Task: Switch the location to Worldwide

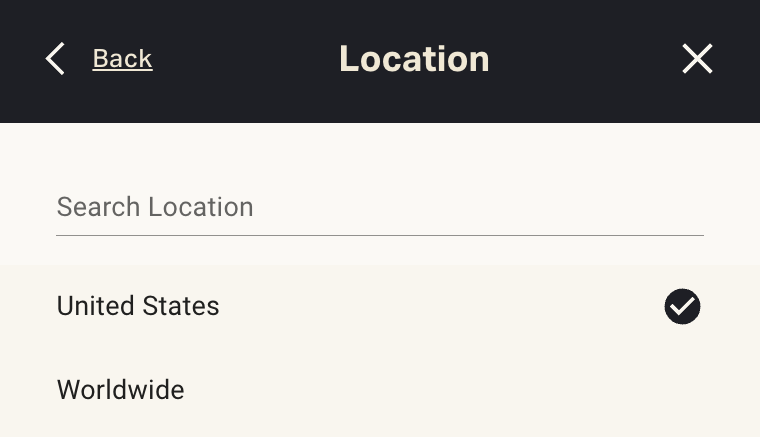Action: (121, 389)
